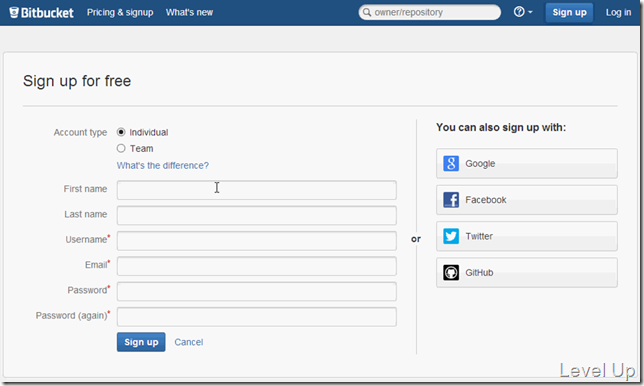Focus the Username field
This screenshot has height=386, width=644.
click(x=257, y=241)
